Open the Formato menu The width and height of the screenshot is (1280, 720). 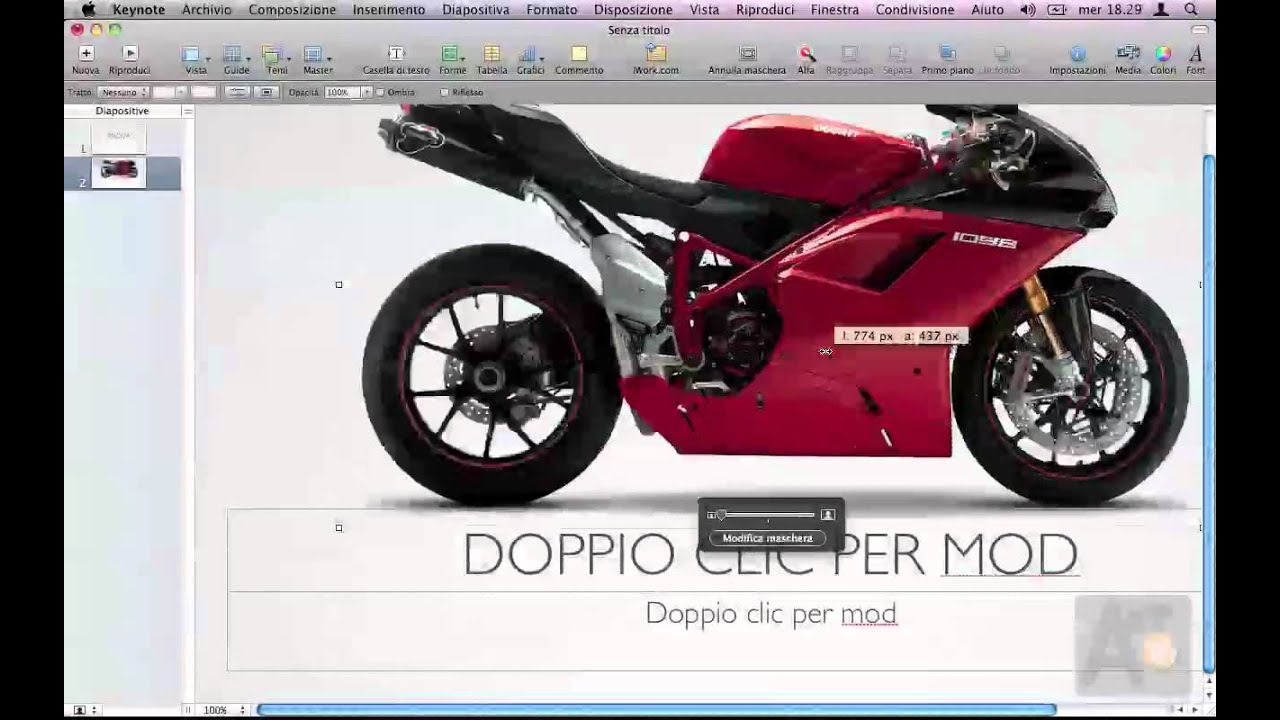point(551,9)
